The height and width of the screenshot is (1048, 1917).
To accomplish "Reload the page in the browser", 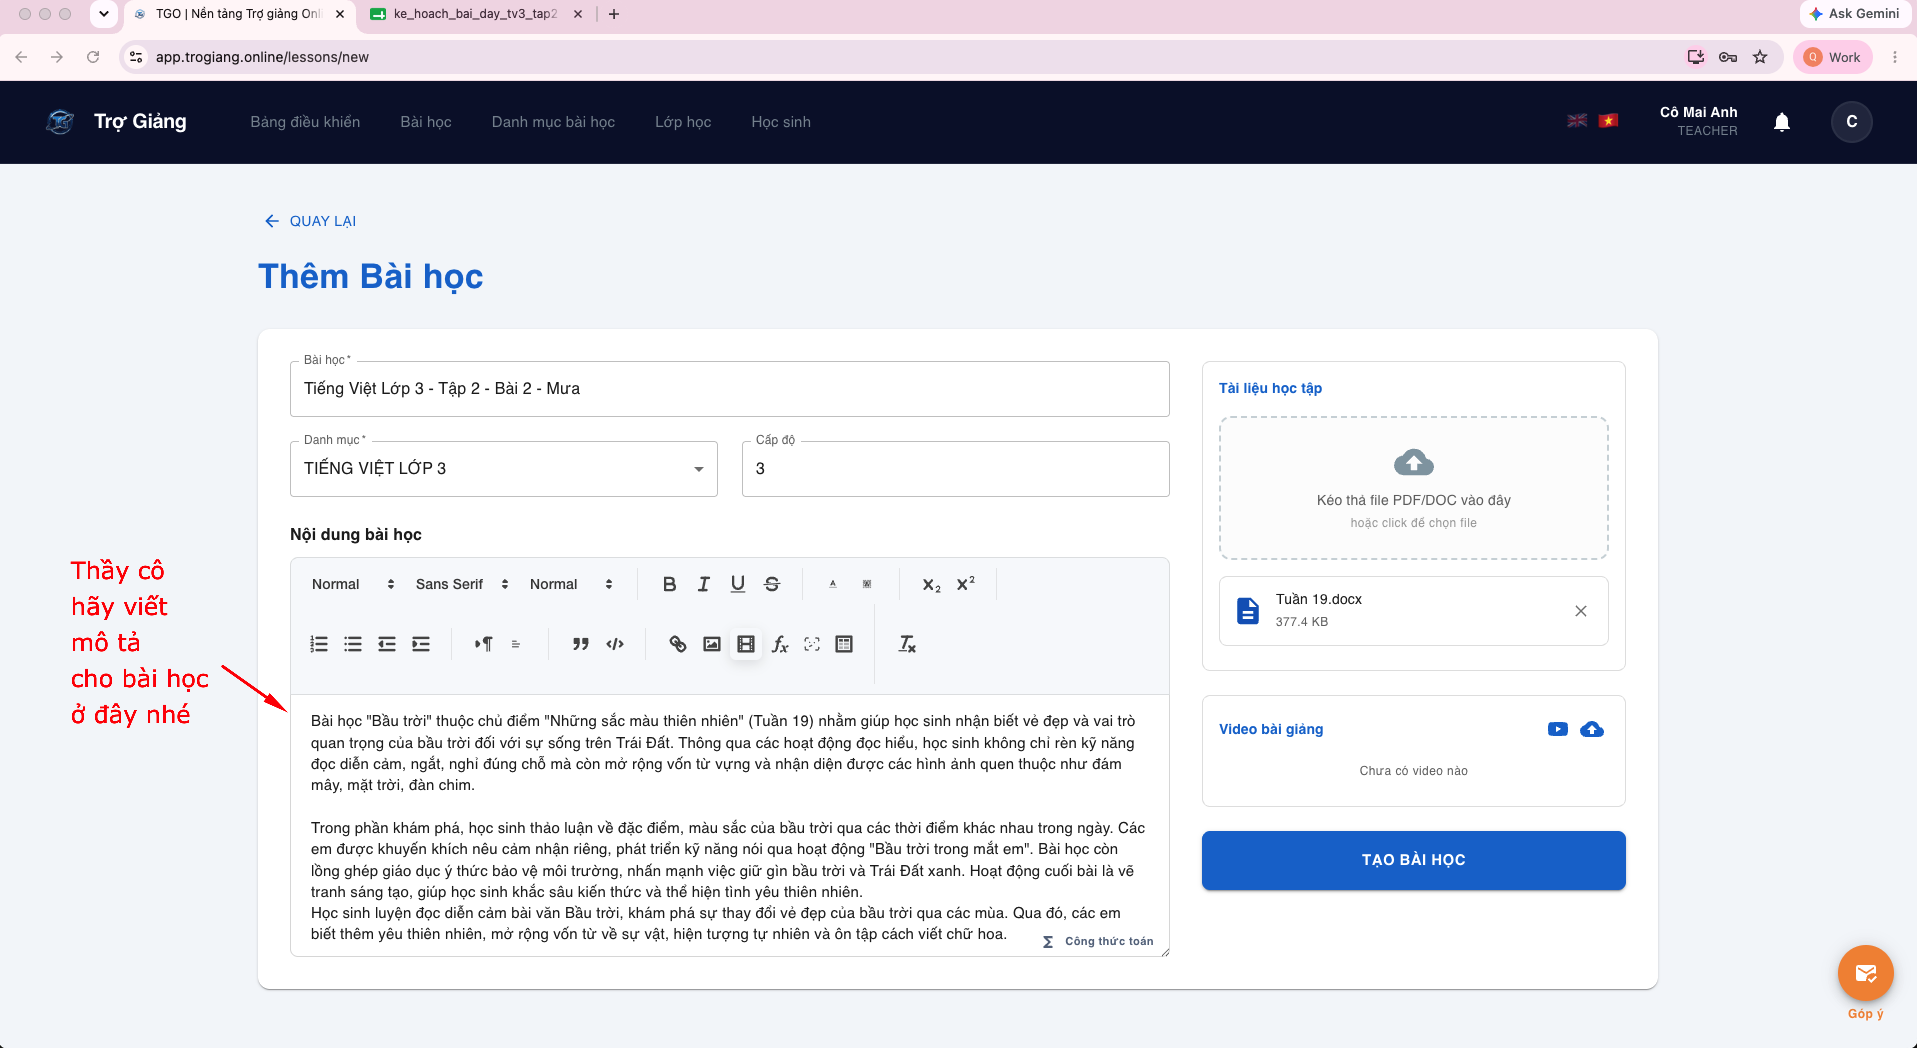I will (93, 57).
